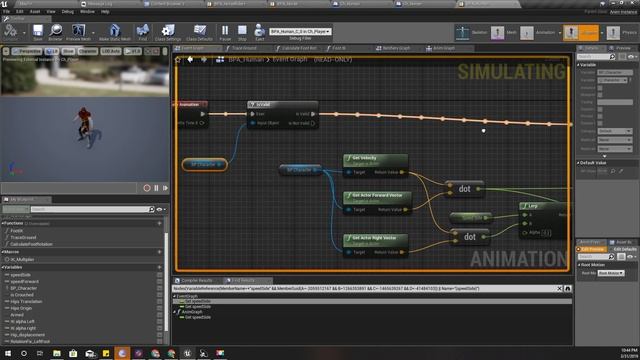Open the Asset menu
640x360 pixels.
pos(35,12)
